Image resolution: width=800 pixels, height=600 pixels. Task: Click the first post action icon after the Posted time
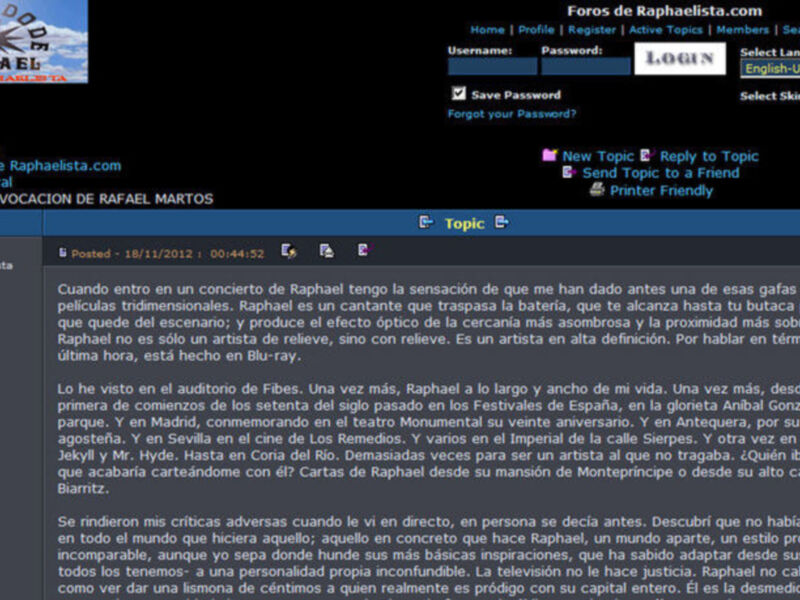tap(289, 251)
